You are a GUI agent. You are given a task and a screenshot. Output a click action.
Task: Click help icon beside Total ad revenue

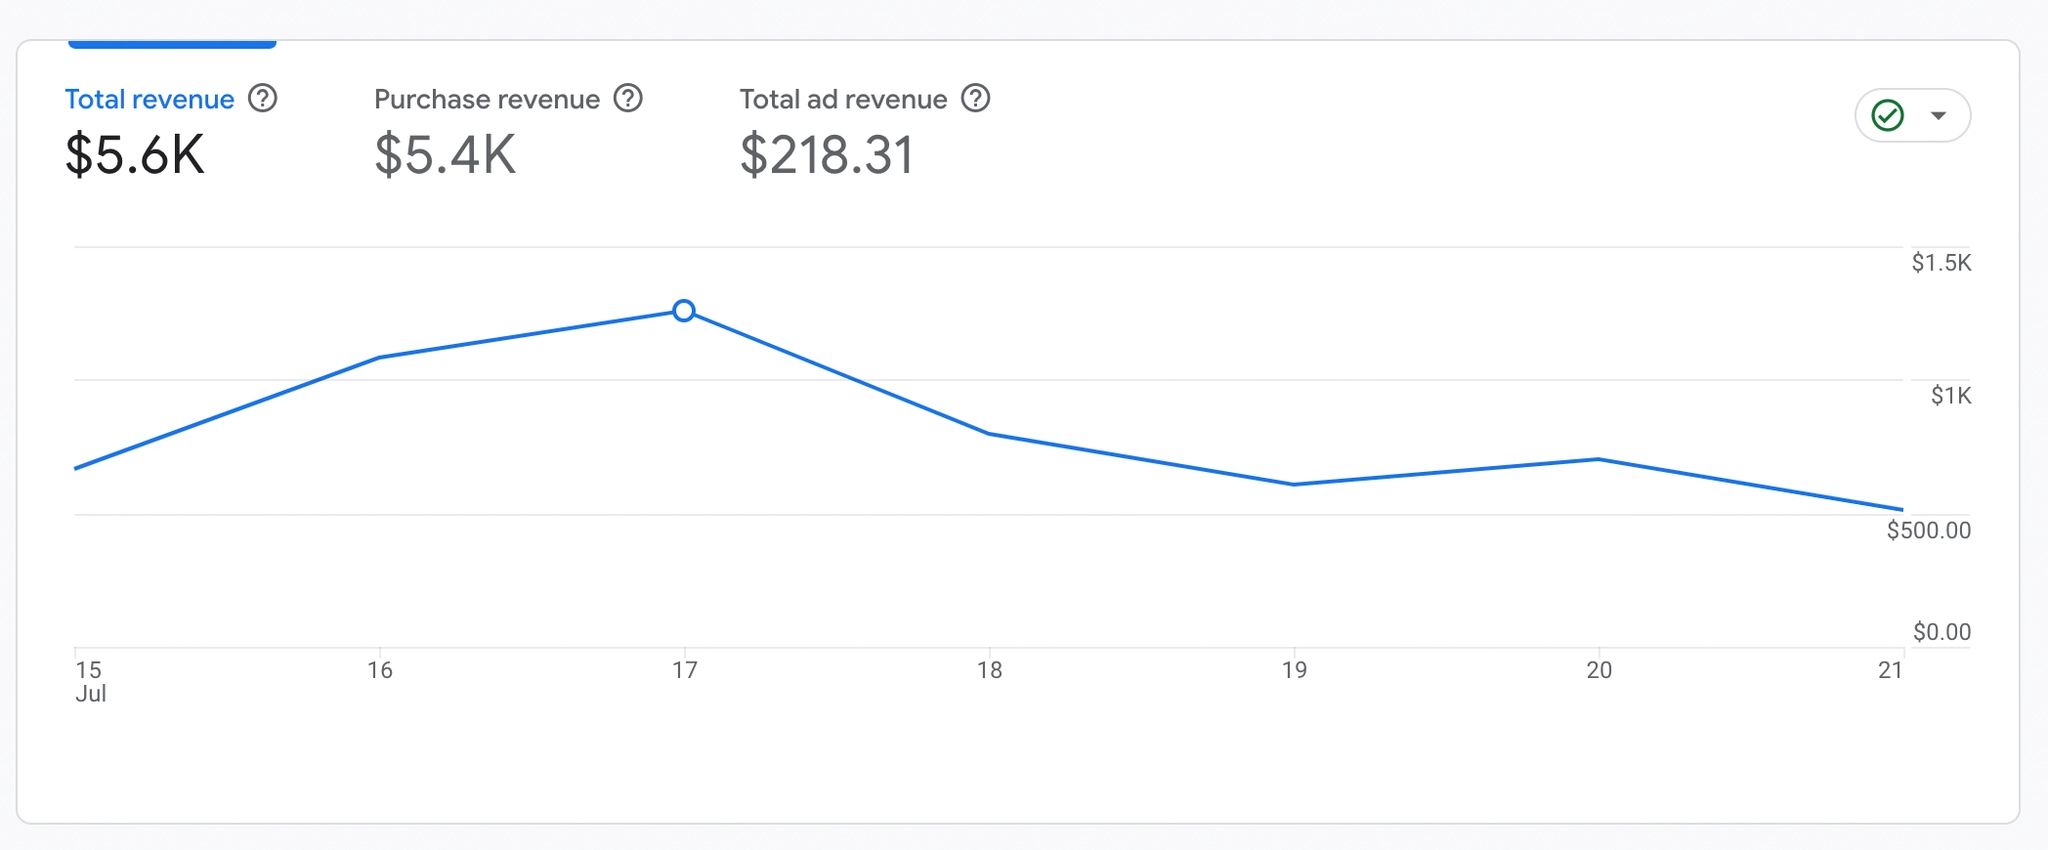975,99
